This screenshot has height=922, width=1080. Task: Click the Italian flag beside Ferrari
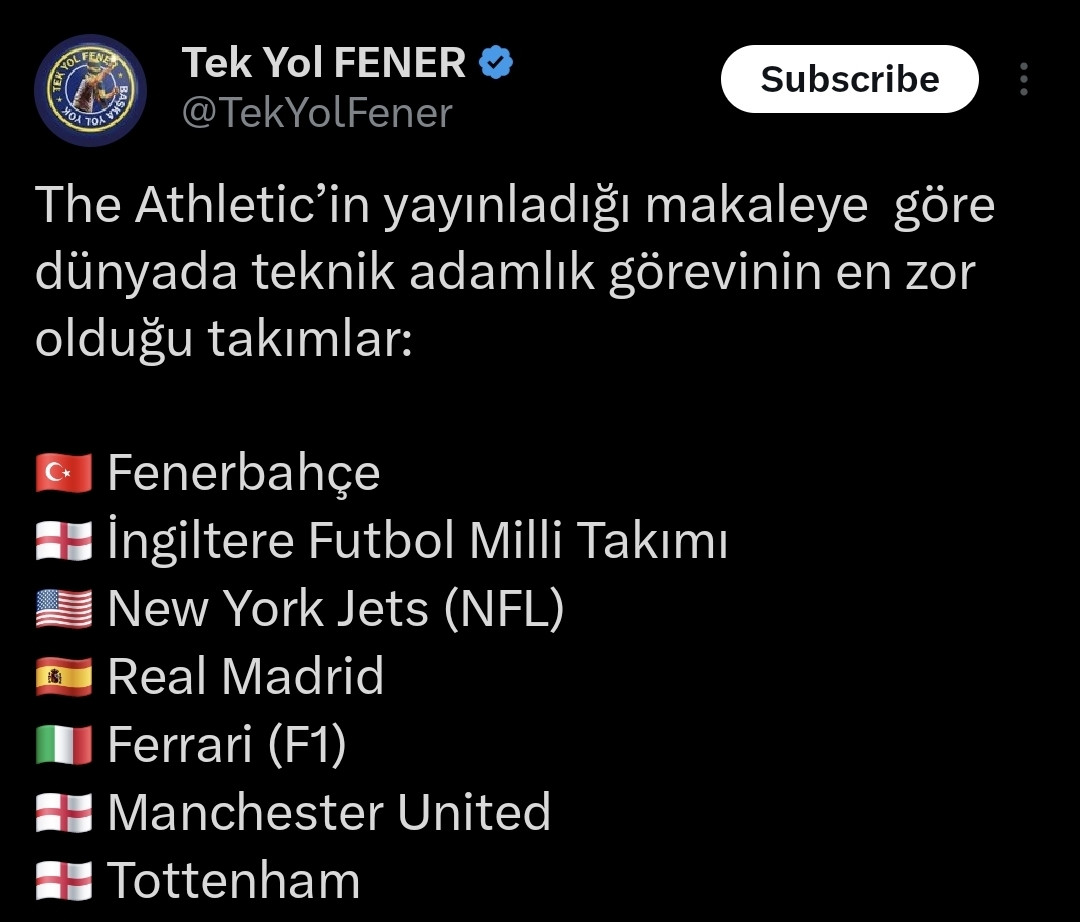coord(64,745)
